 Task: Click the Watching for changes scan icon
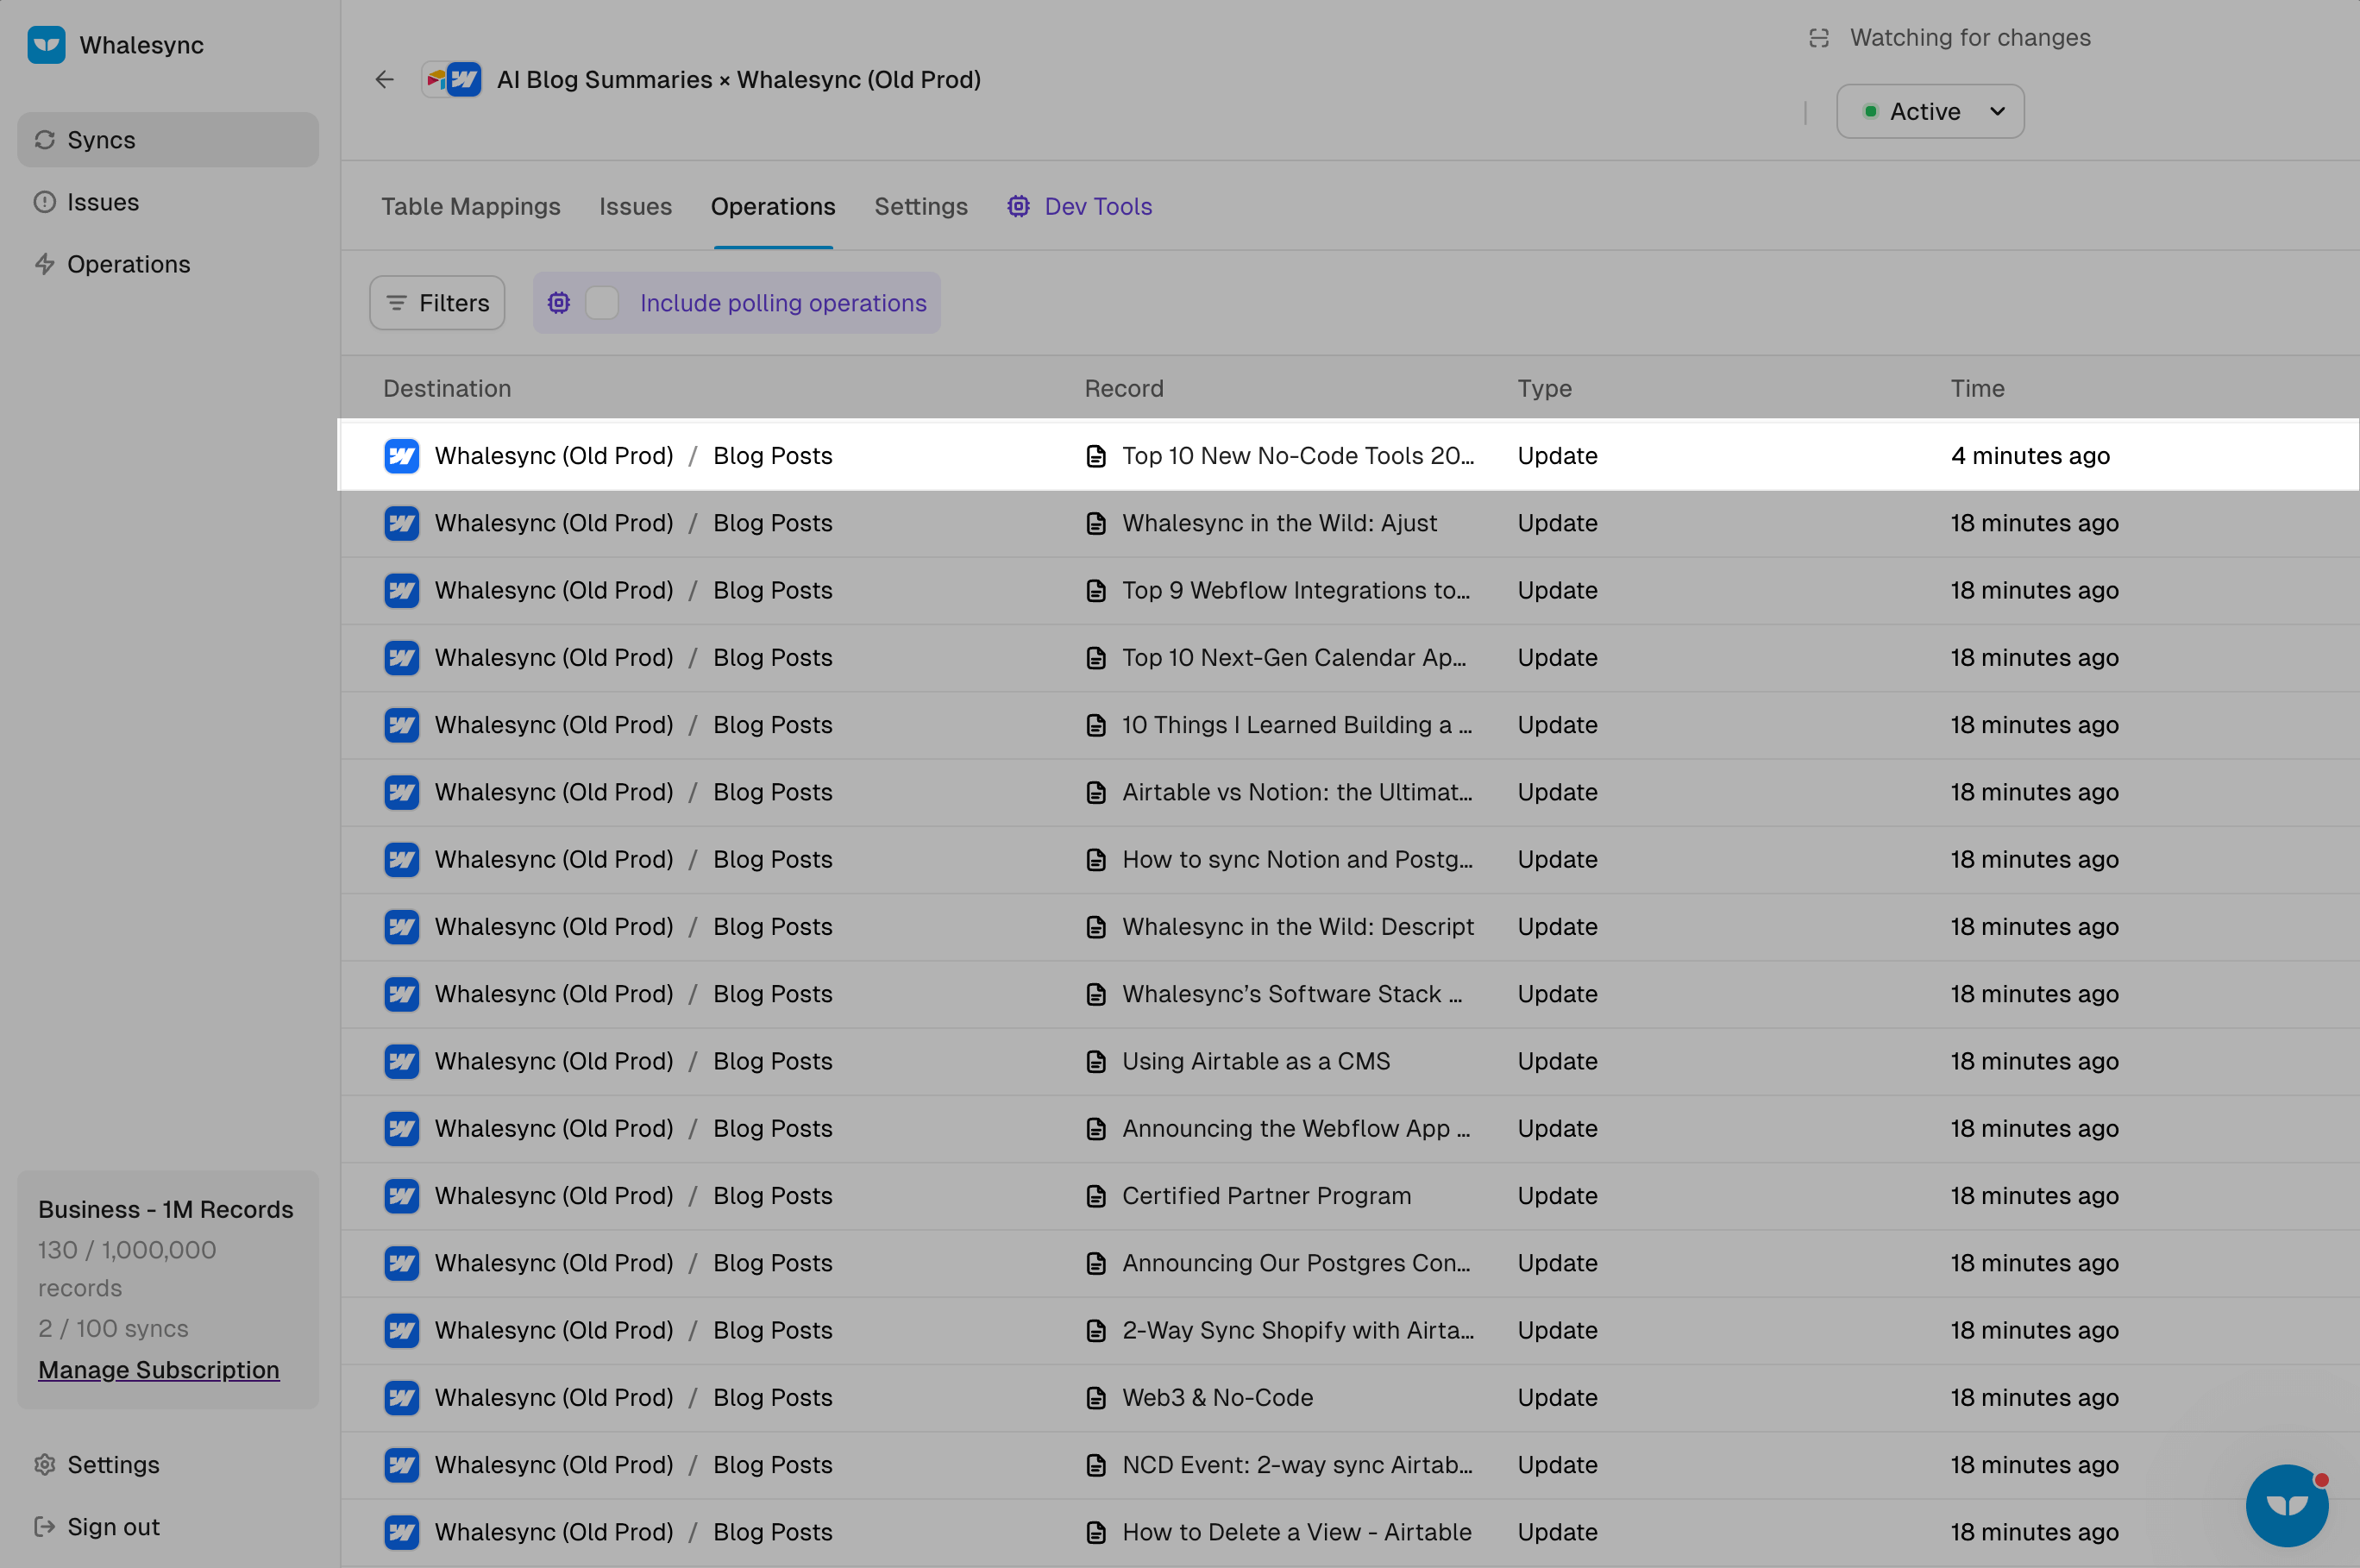(1819, 38)
